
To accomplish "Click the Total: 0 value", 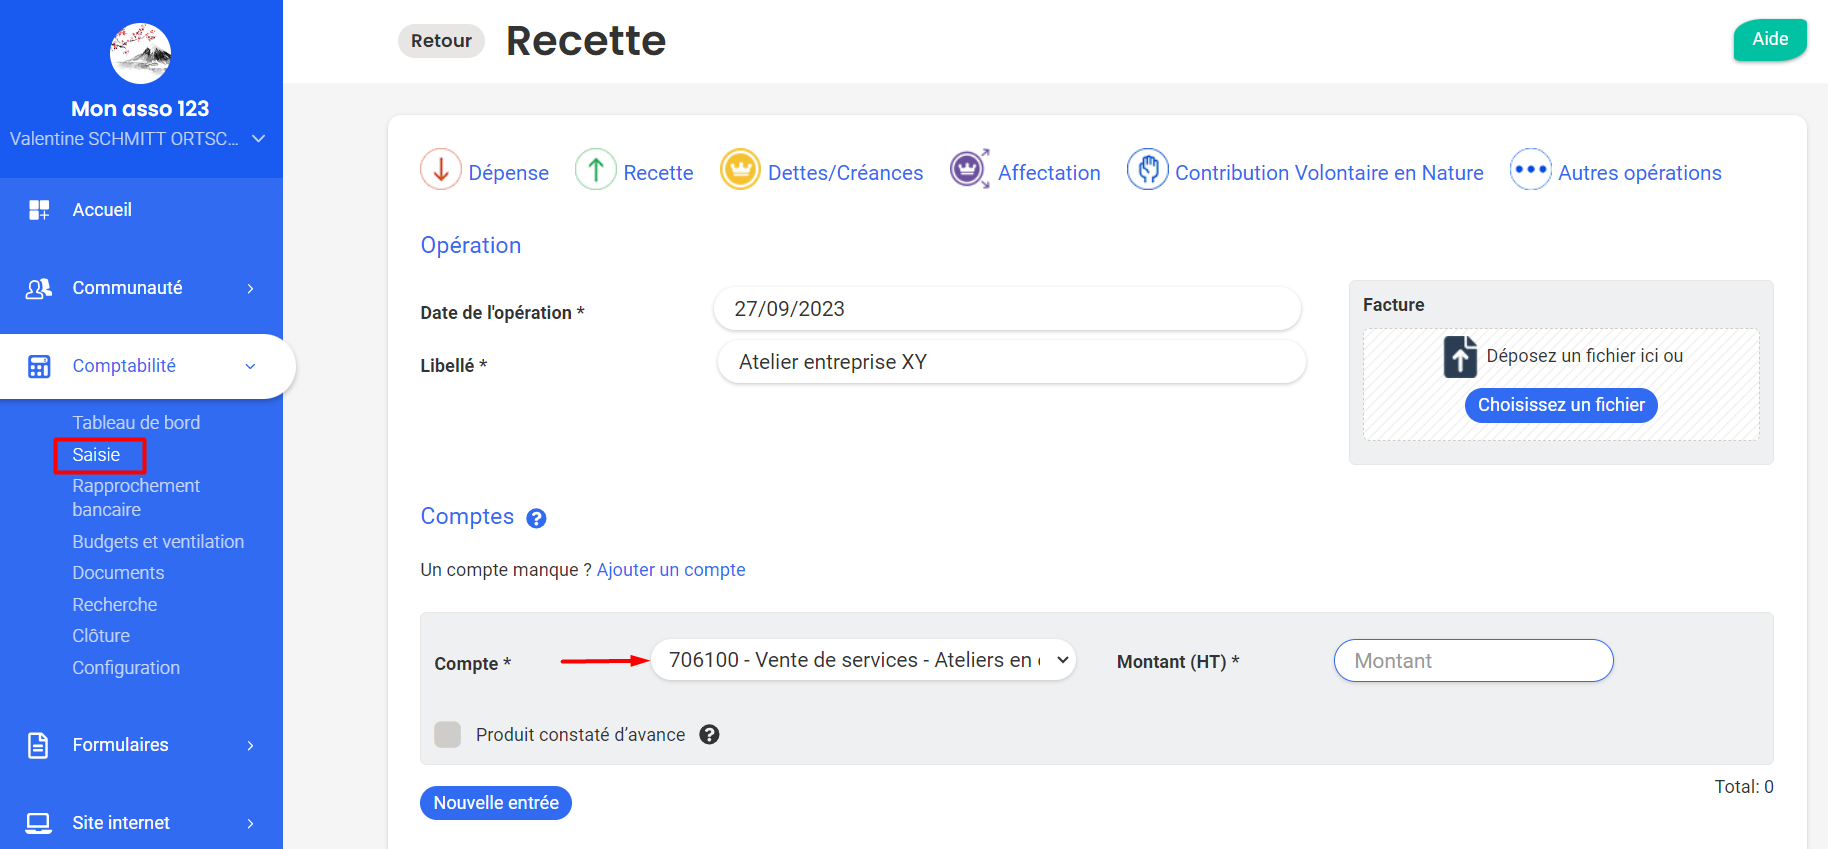I will coord(1743,787).
